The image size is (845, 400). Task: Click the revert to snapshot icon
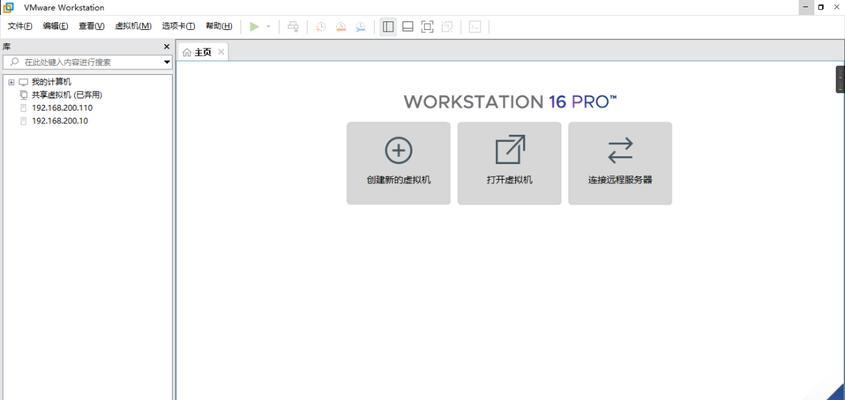[x=341, y=26]
